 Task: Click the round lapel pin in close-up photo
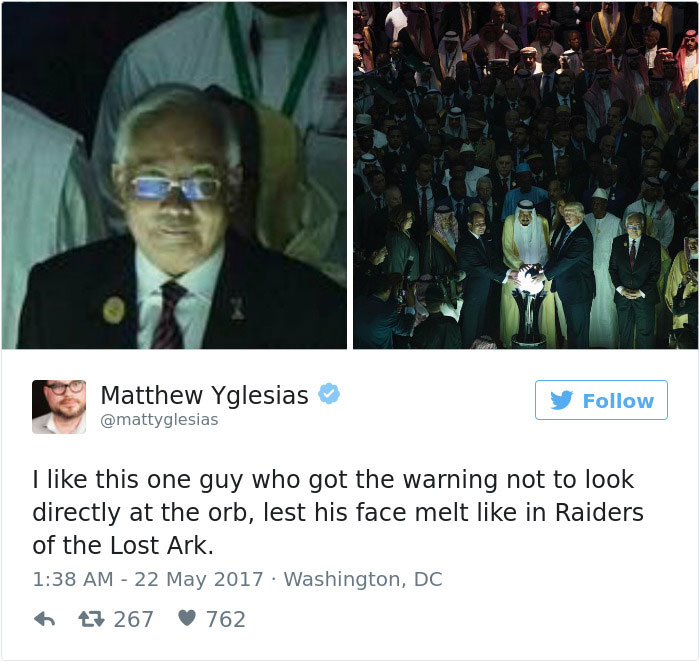pyautogui.click(x=114, y=310)
